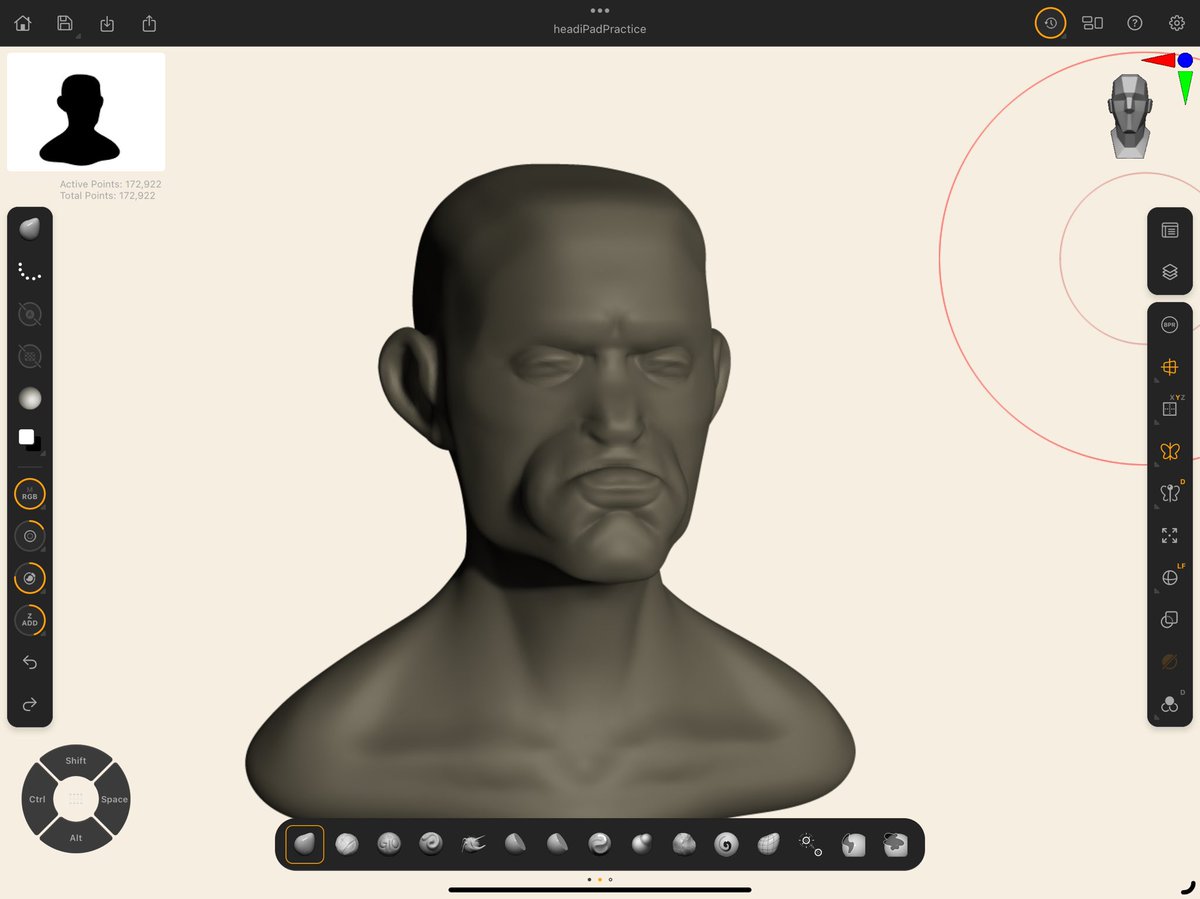Select the transpose line tool icon

point(811,845)
